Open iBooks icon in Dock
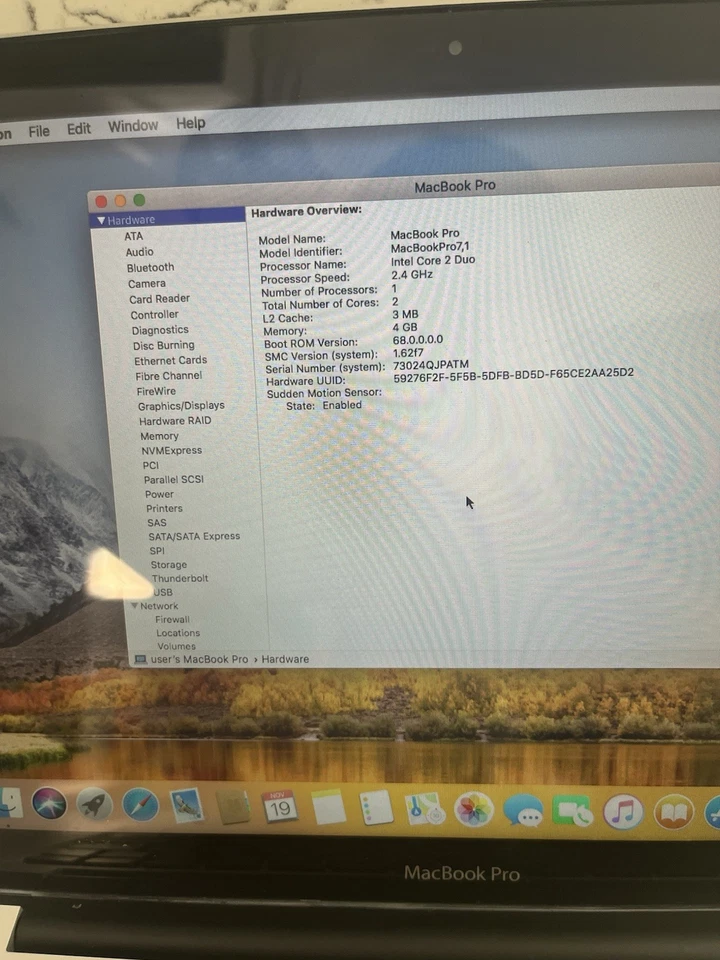Viewport: 720px width, 960px height. [673, 812]
